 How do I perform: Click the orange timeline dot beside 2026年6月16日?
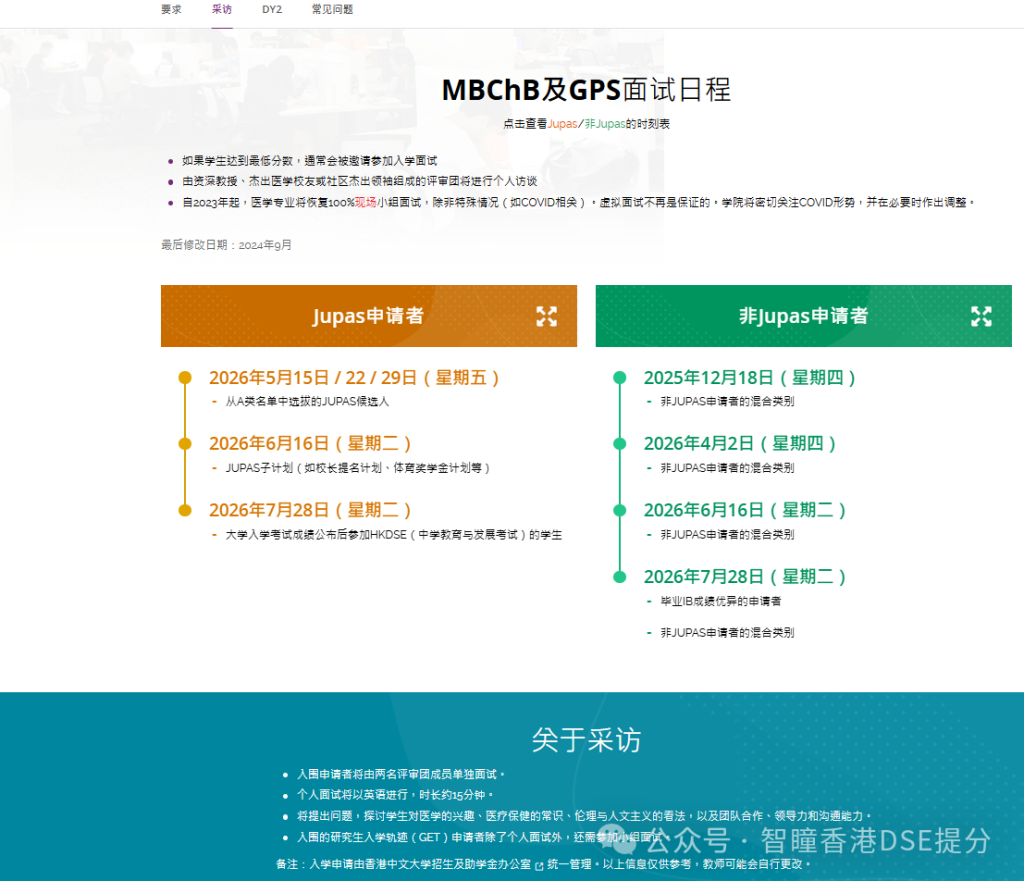click(185, 444)
